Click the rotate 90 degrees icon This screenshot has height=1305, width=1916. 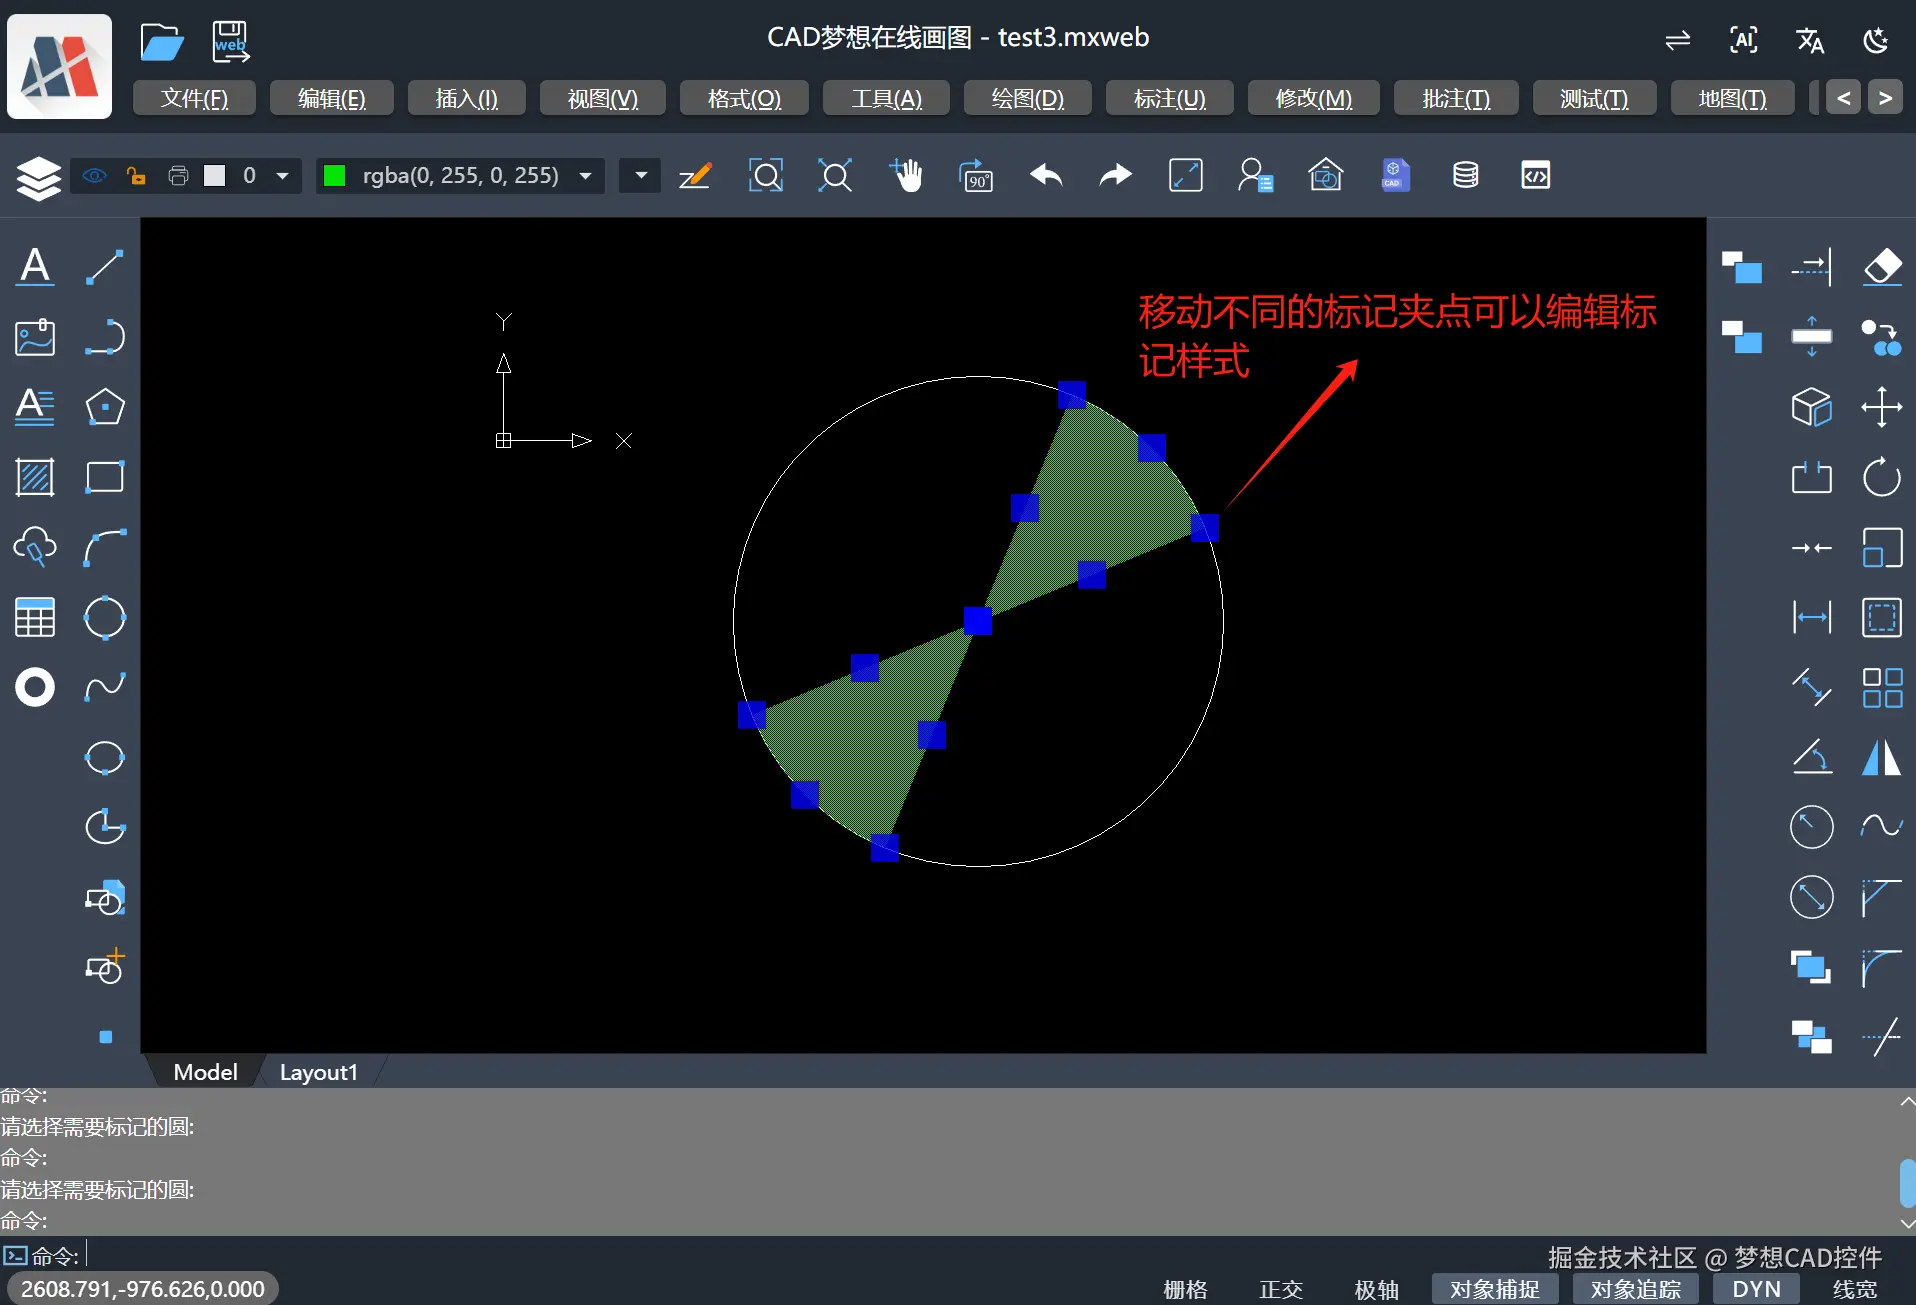tap(976, 176)
